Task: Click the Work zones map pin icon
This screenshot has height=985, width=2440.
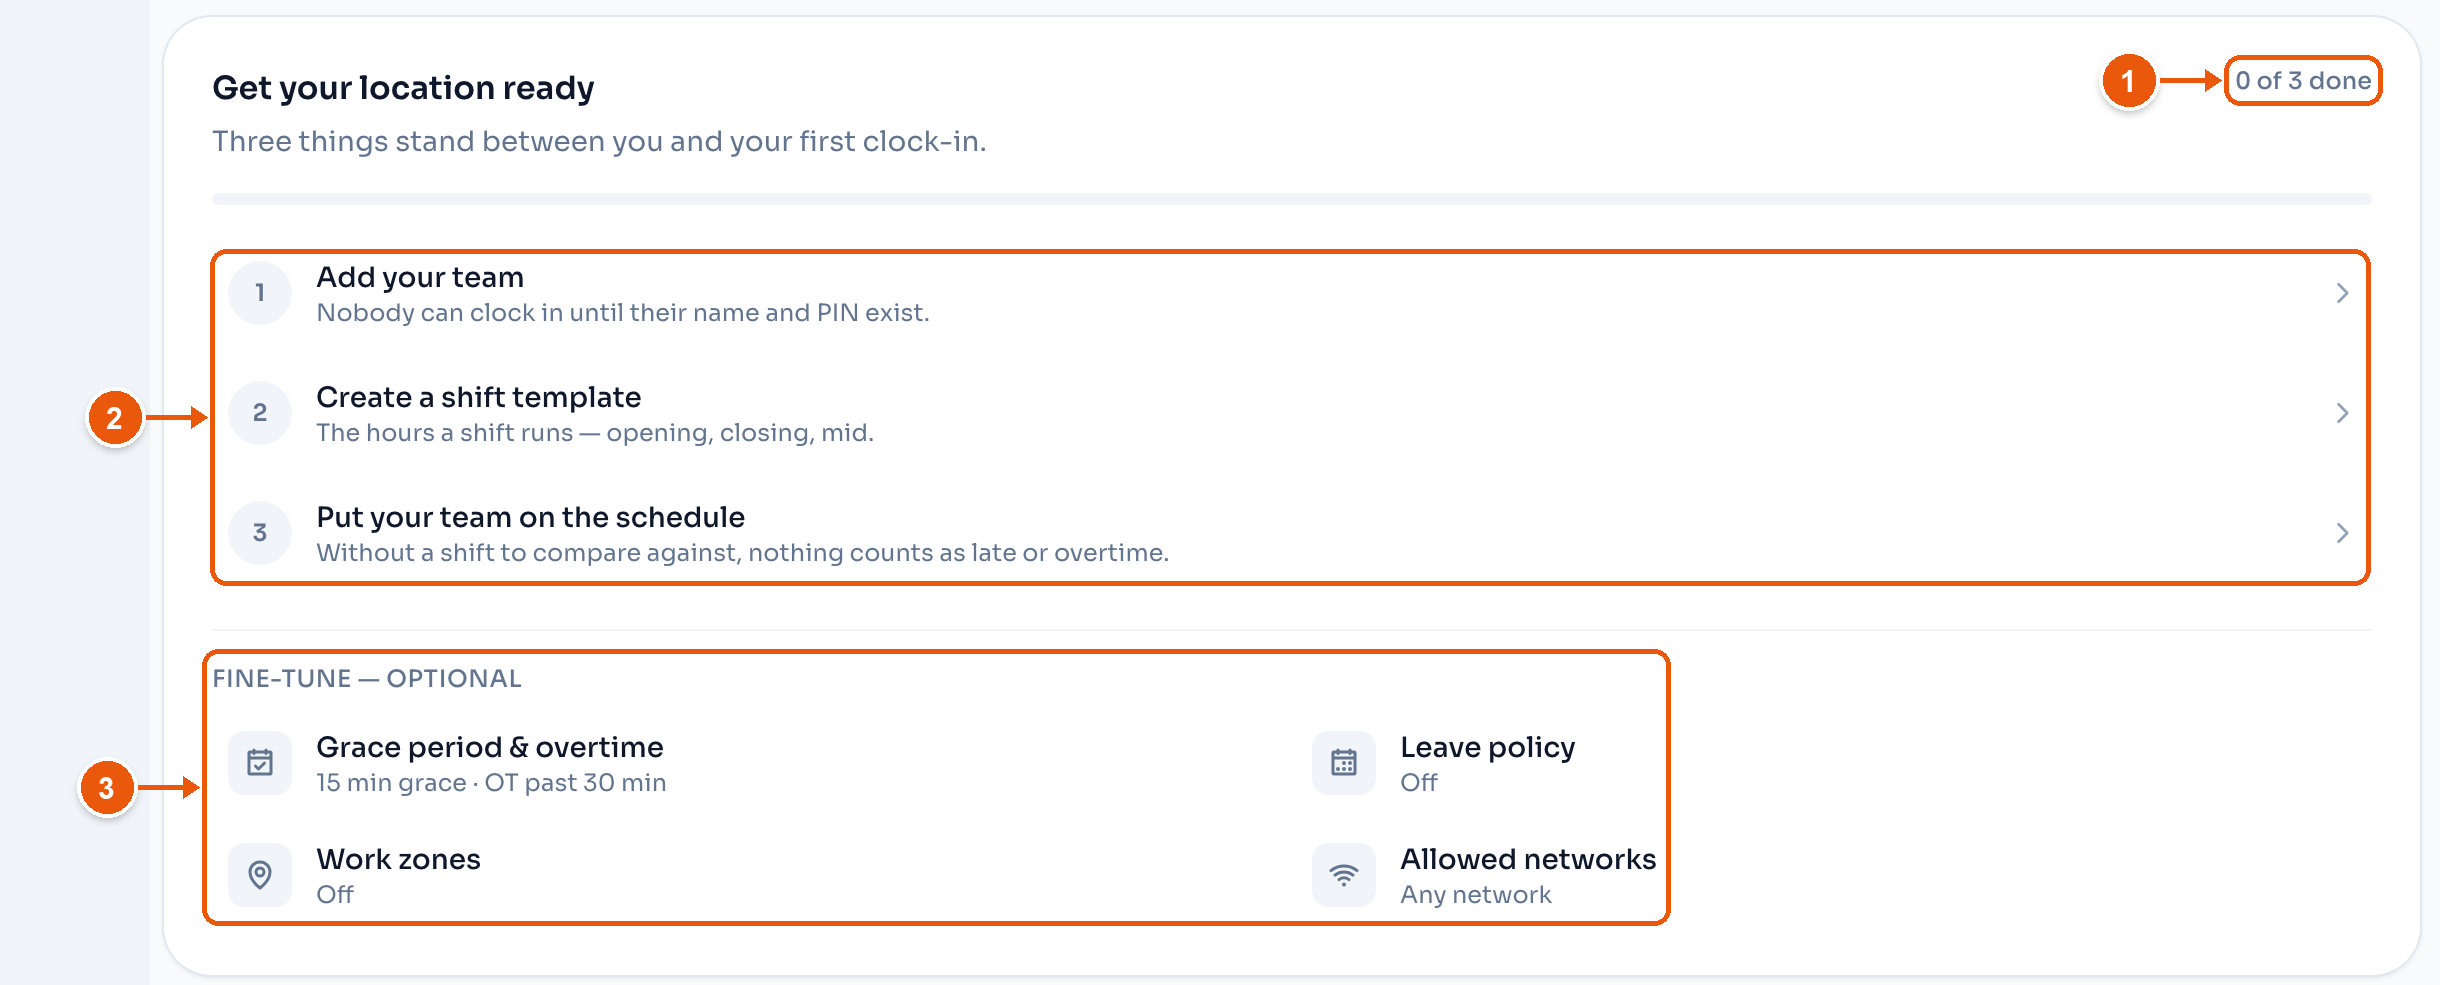Action: 260,875
